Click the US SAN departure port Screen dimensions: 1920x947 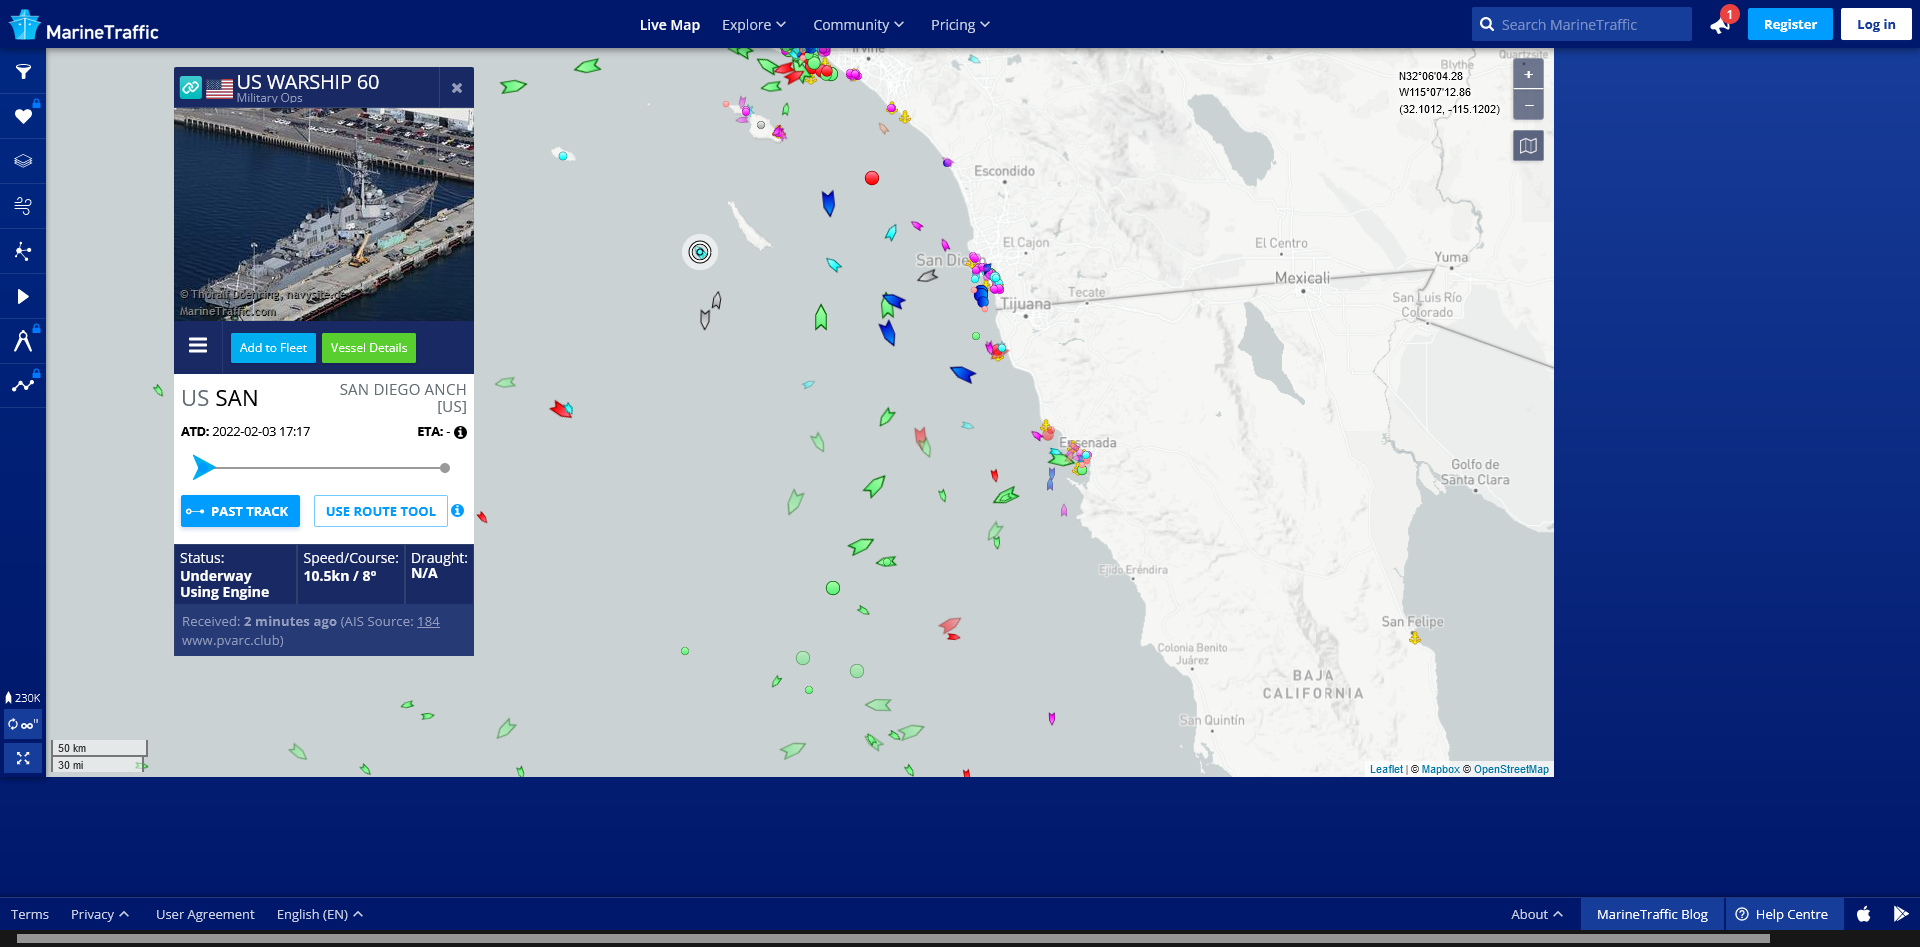220,398
